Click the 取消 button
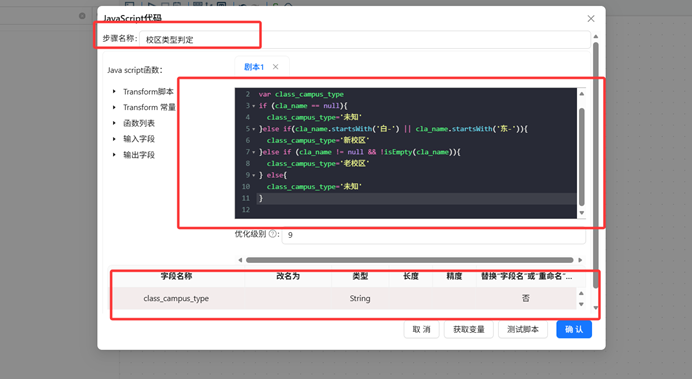This screenshot has height=379, width=692. (x=421, y=330)
